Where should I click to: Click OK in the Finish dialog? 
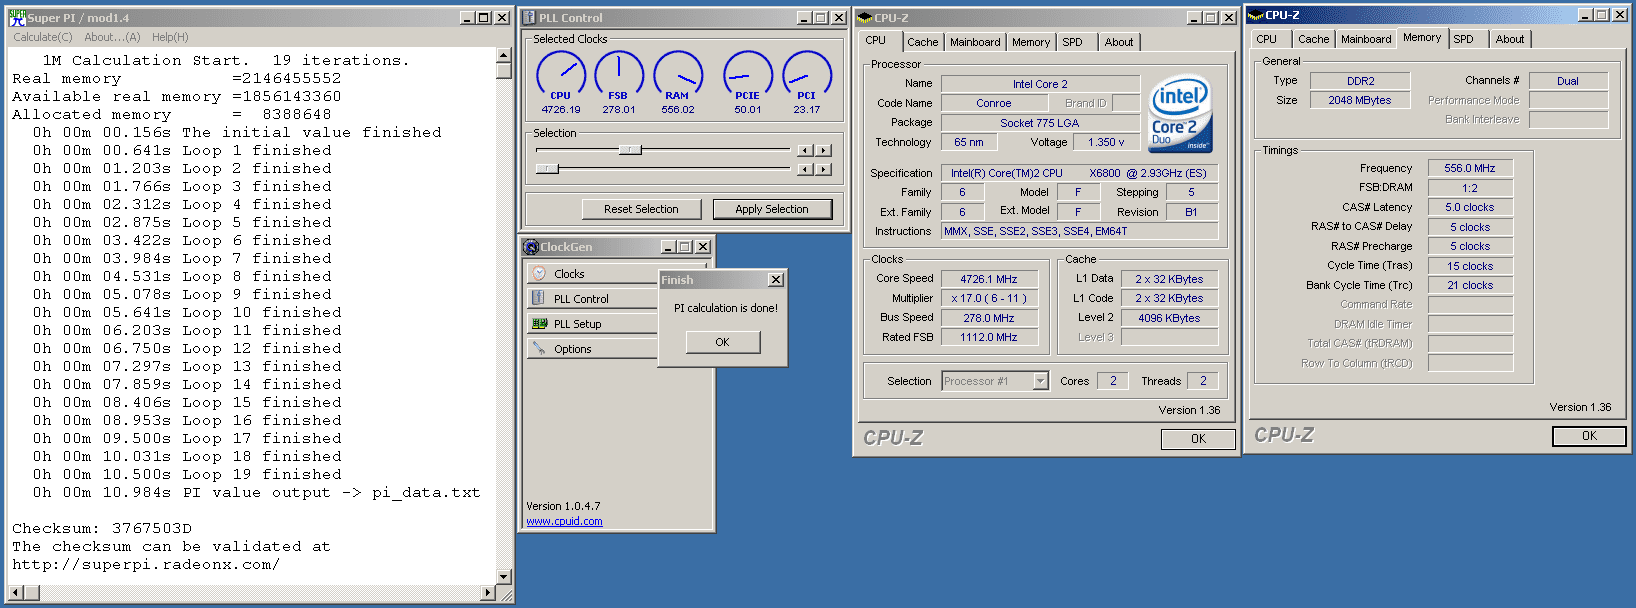pyautogui.click(x=722, y=342)
